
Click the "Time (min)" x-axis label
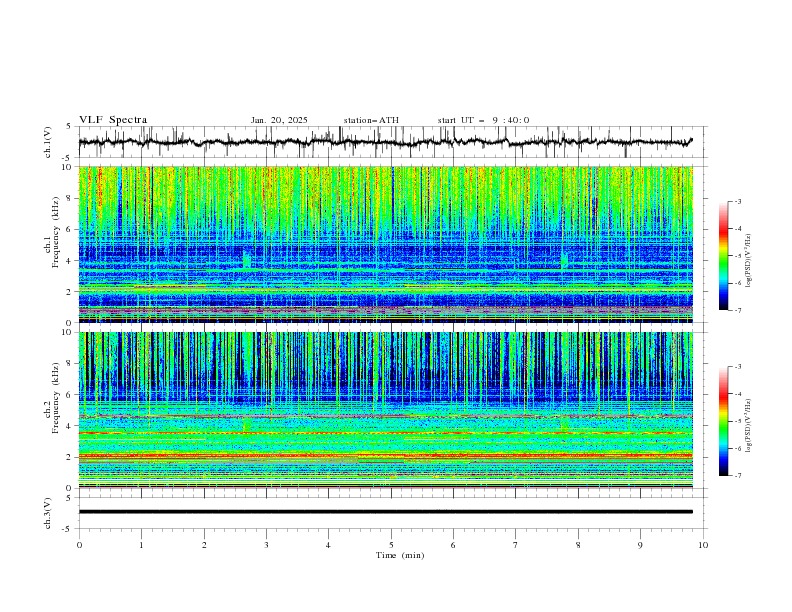400,555
